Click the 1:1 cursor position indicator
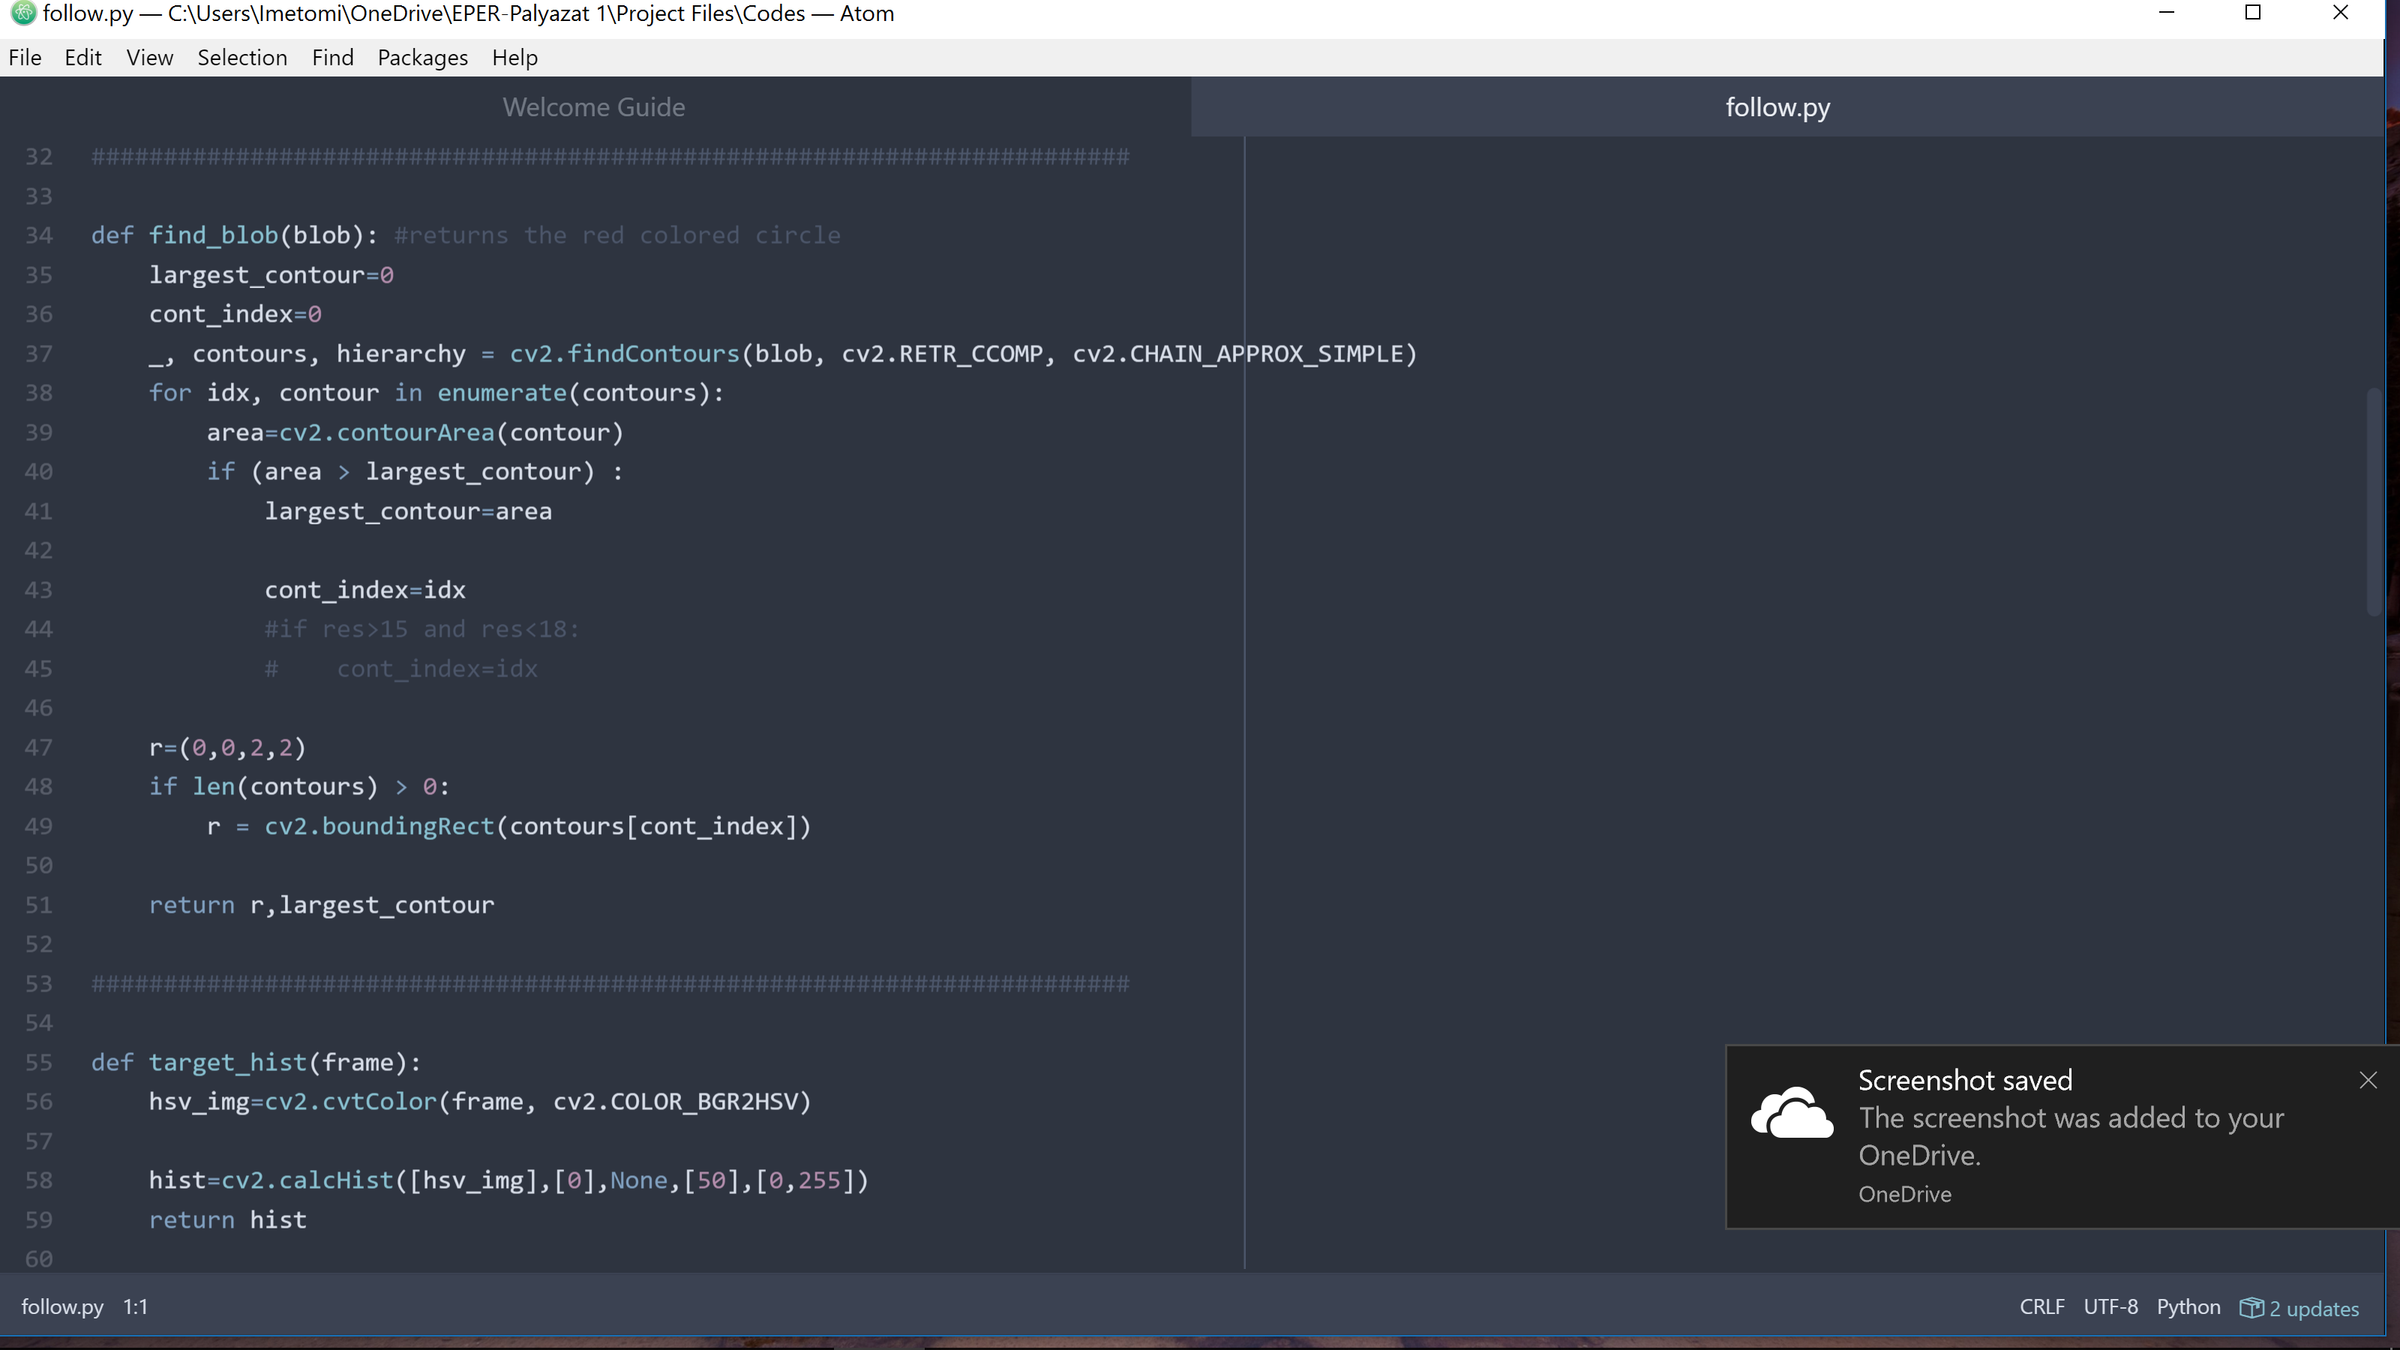The width and height of the screenshot is (2400, 1350). click(135, 1307)
